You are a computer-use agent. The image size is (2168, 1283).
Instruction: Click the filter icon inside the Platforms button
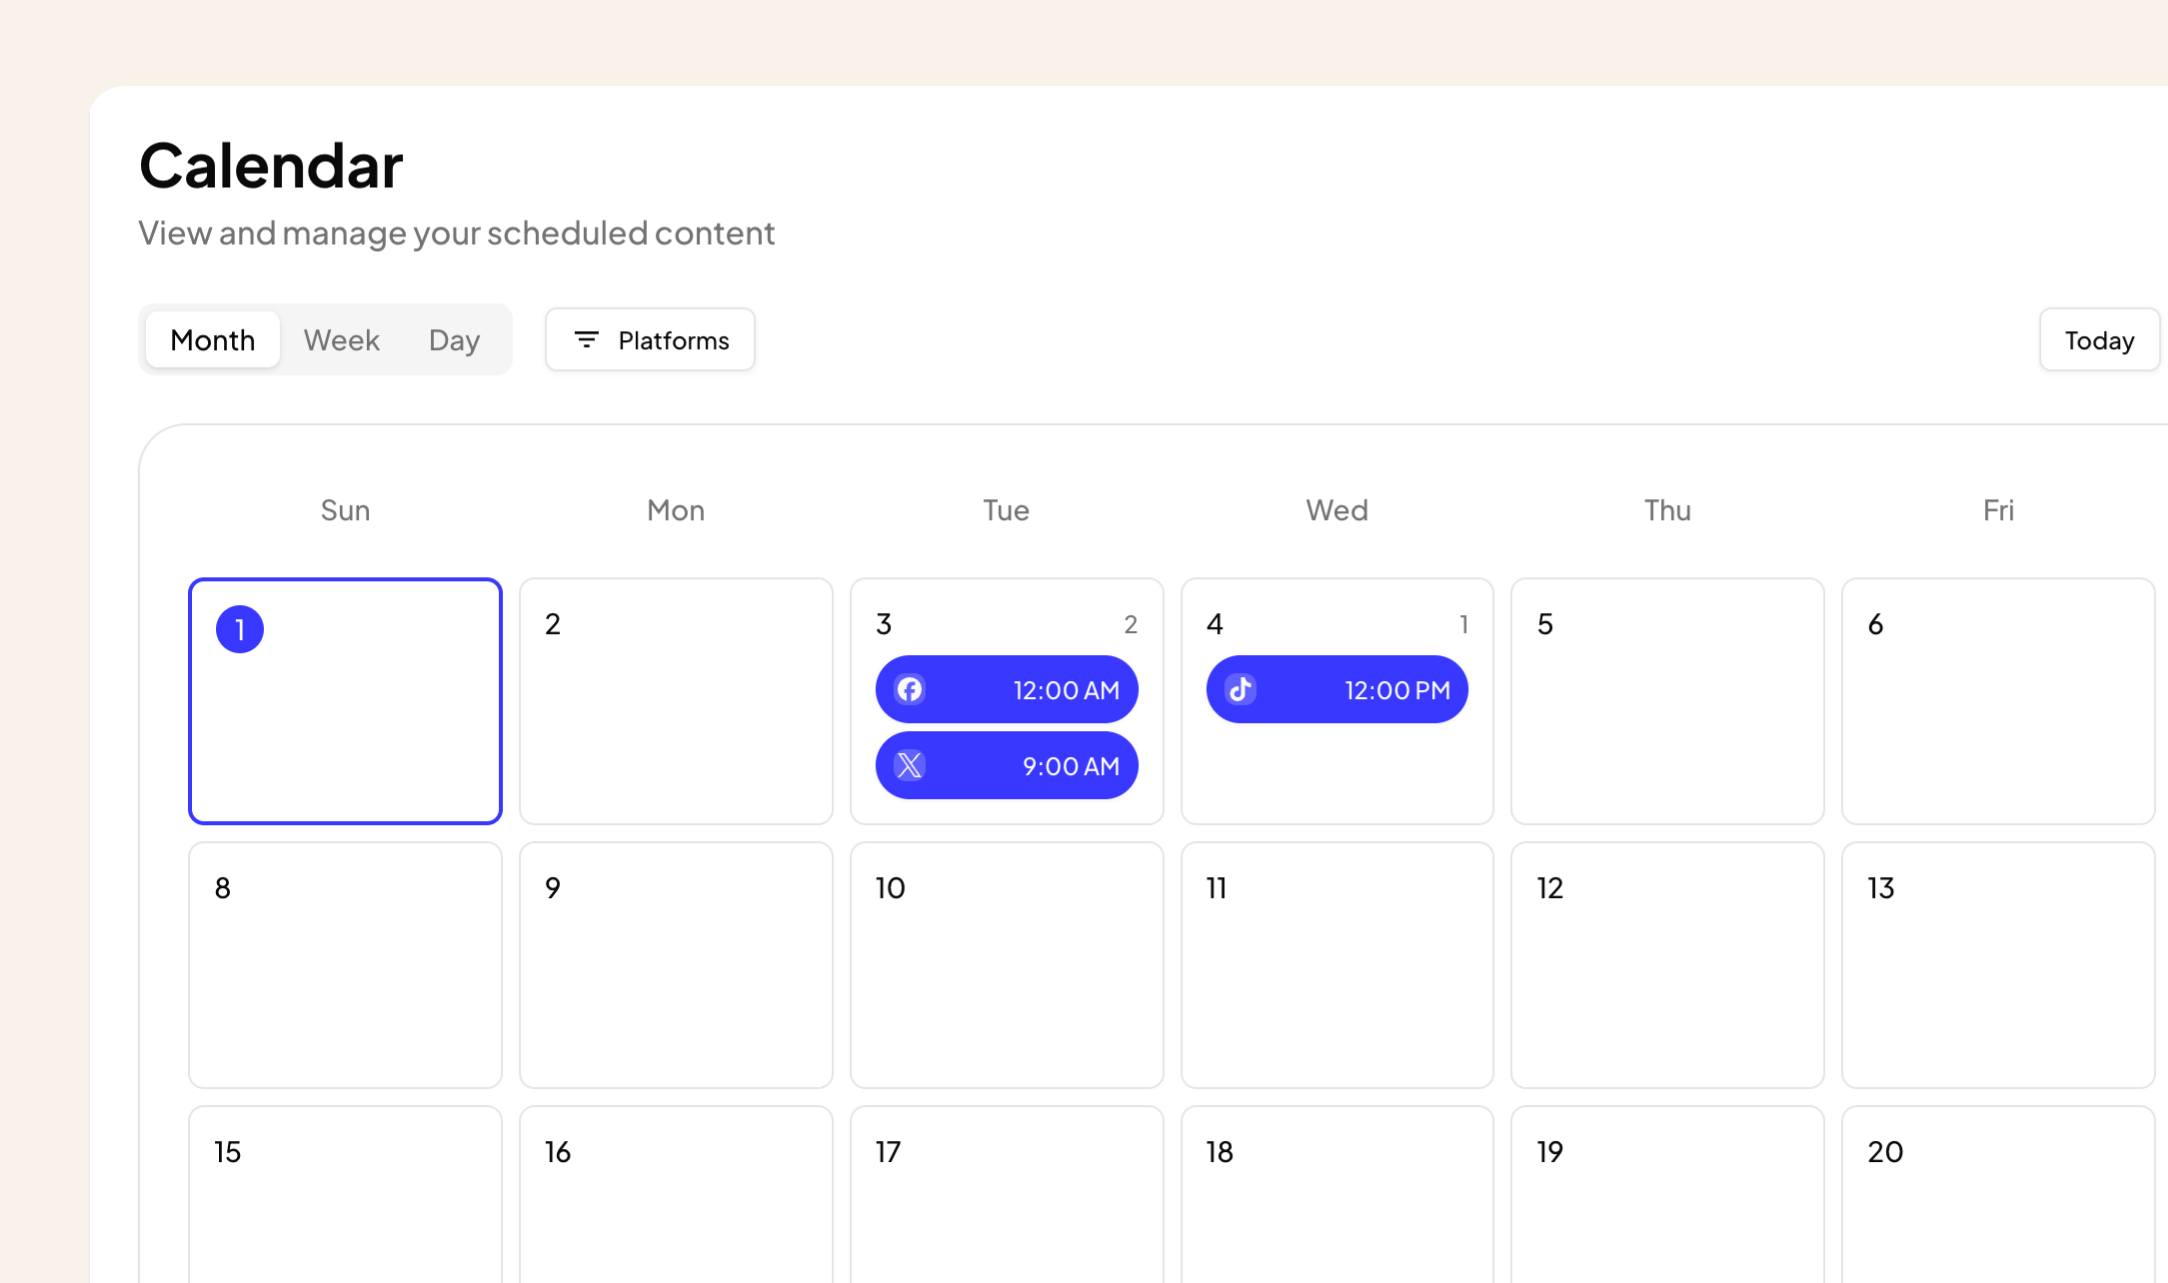click(x=587, y=340)
